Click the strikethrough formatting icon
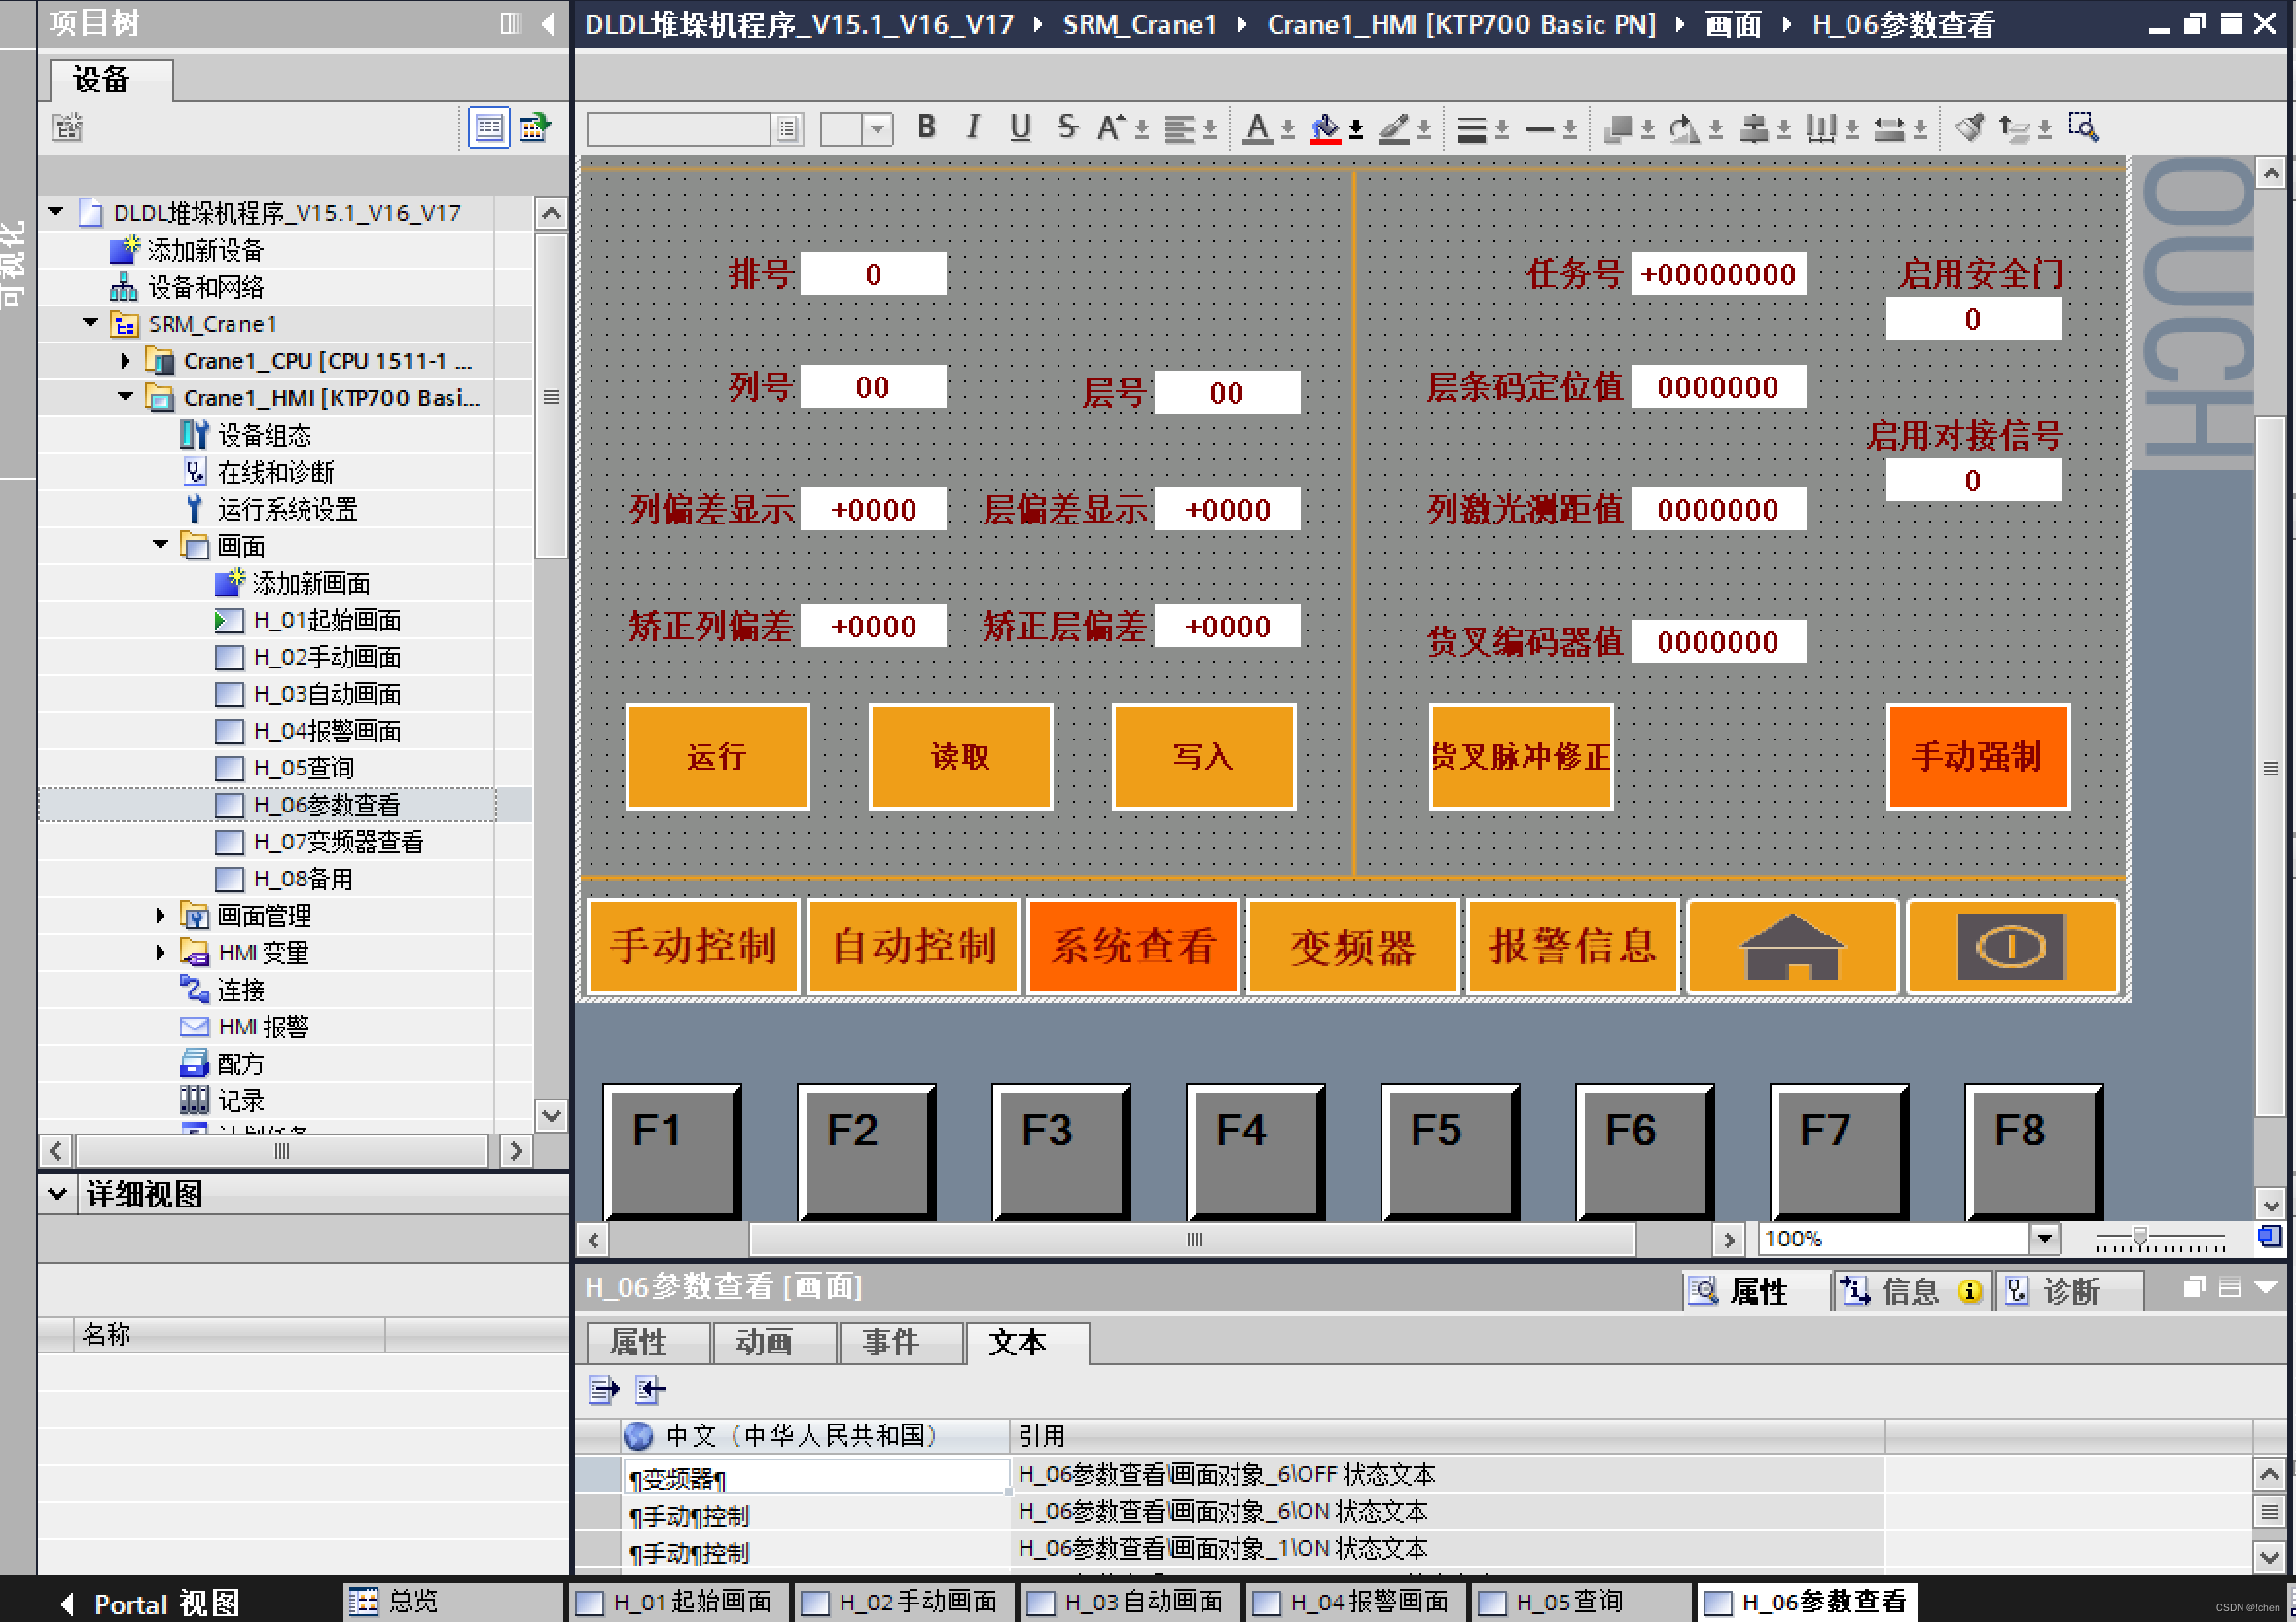 1067,127
